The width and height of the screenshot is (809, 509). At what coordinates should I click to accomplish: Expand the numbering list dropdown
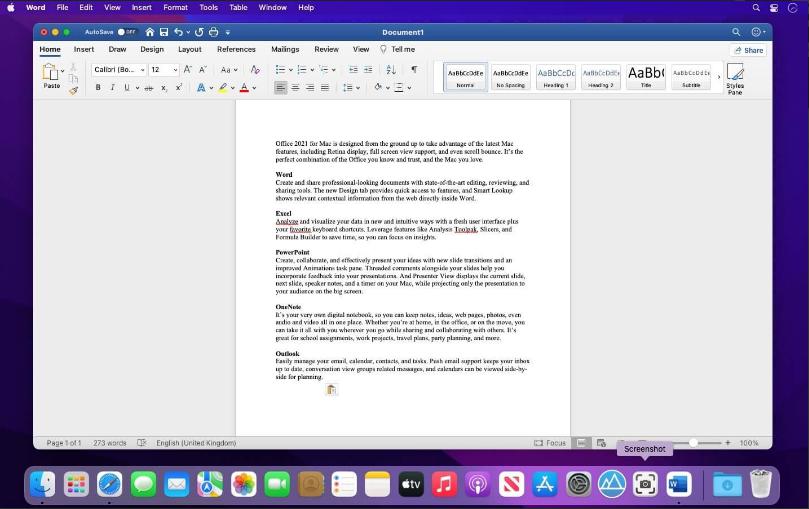pos(312,70)
